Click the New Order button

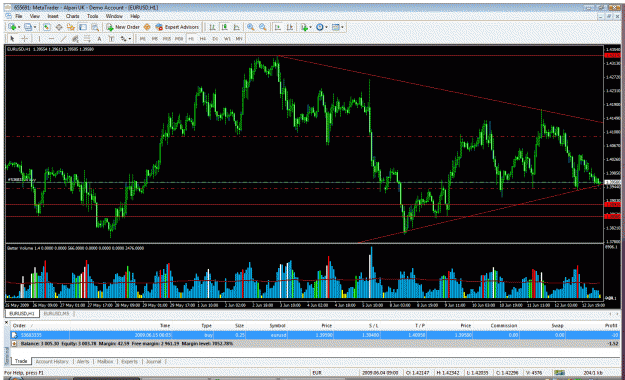point(122,27)
